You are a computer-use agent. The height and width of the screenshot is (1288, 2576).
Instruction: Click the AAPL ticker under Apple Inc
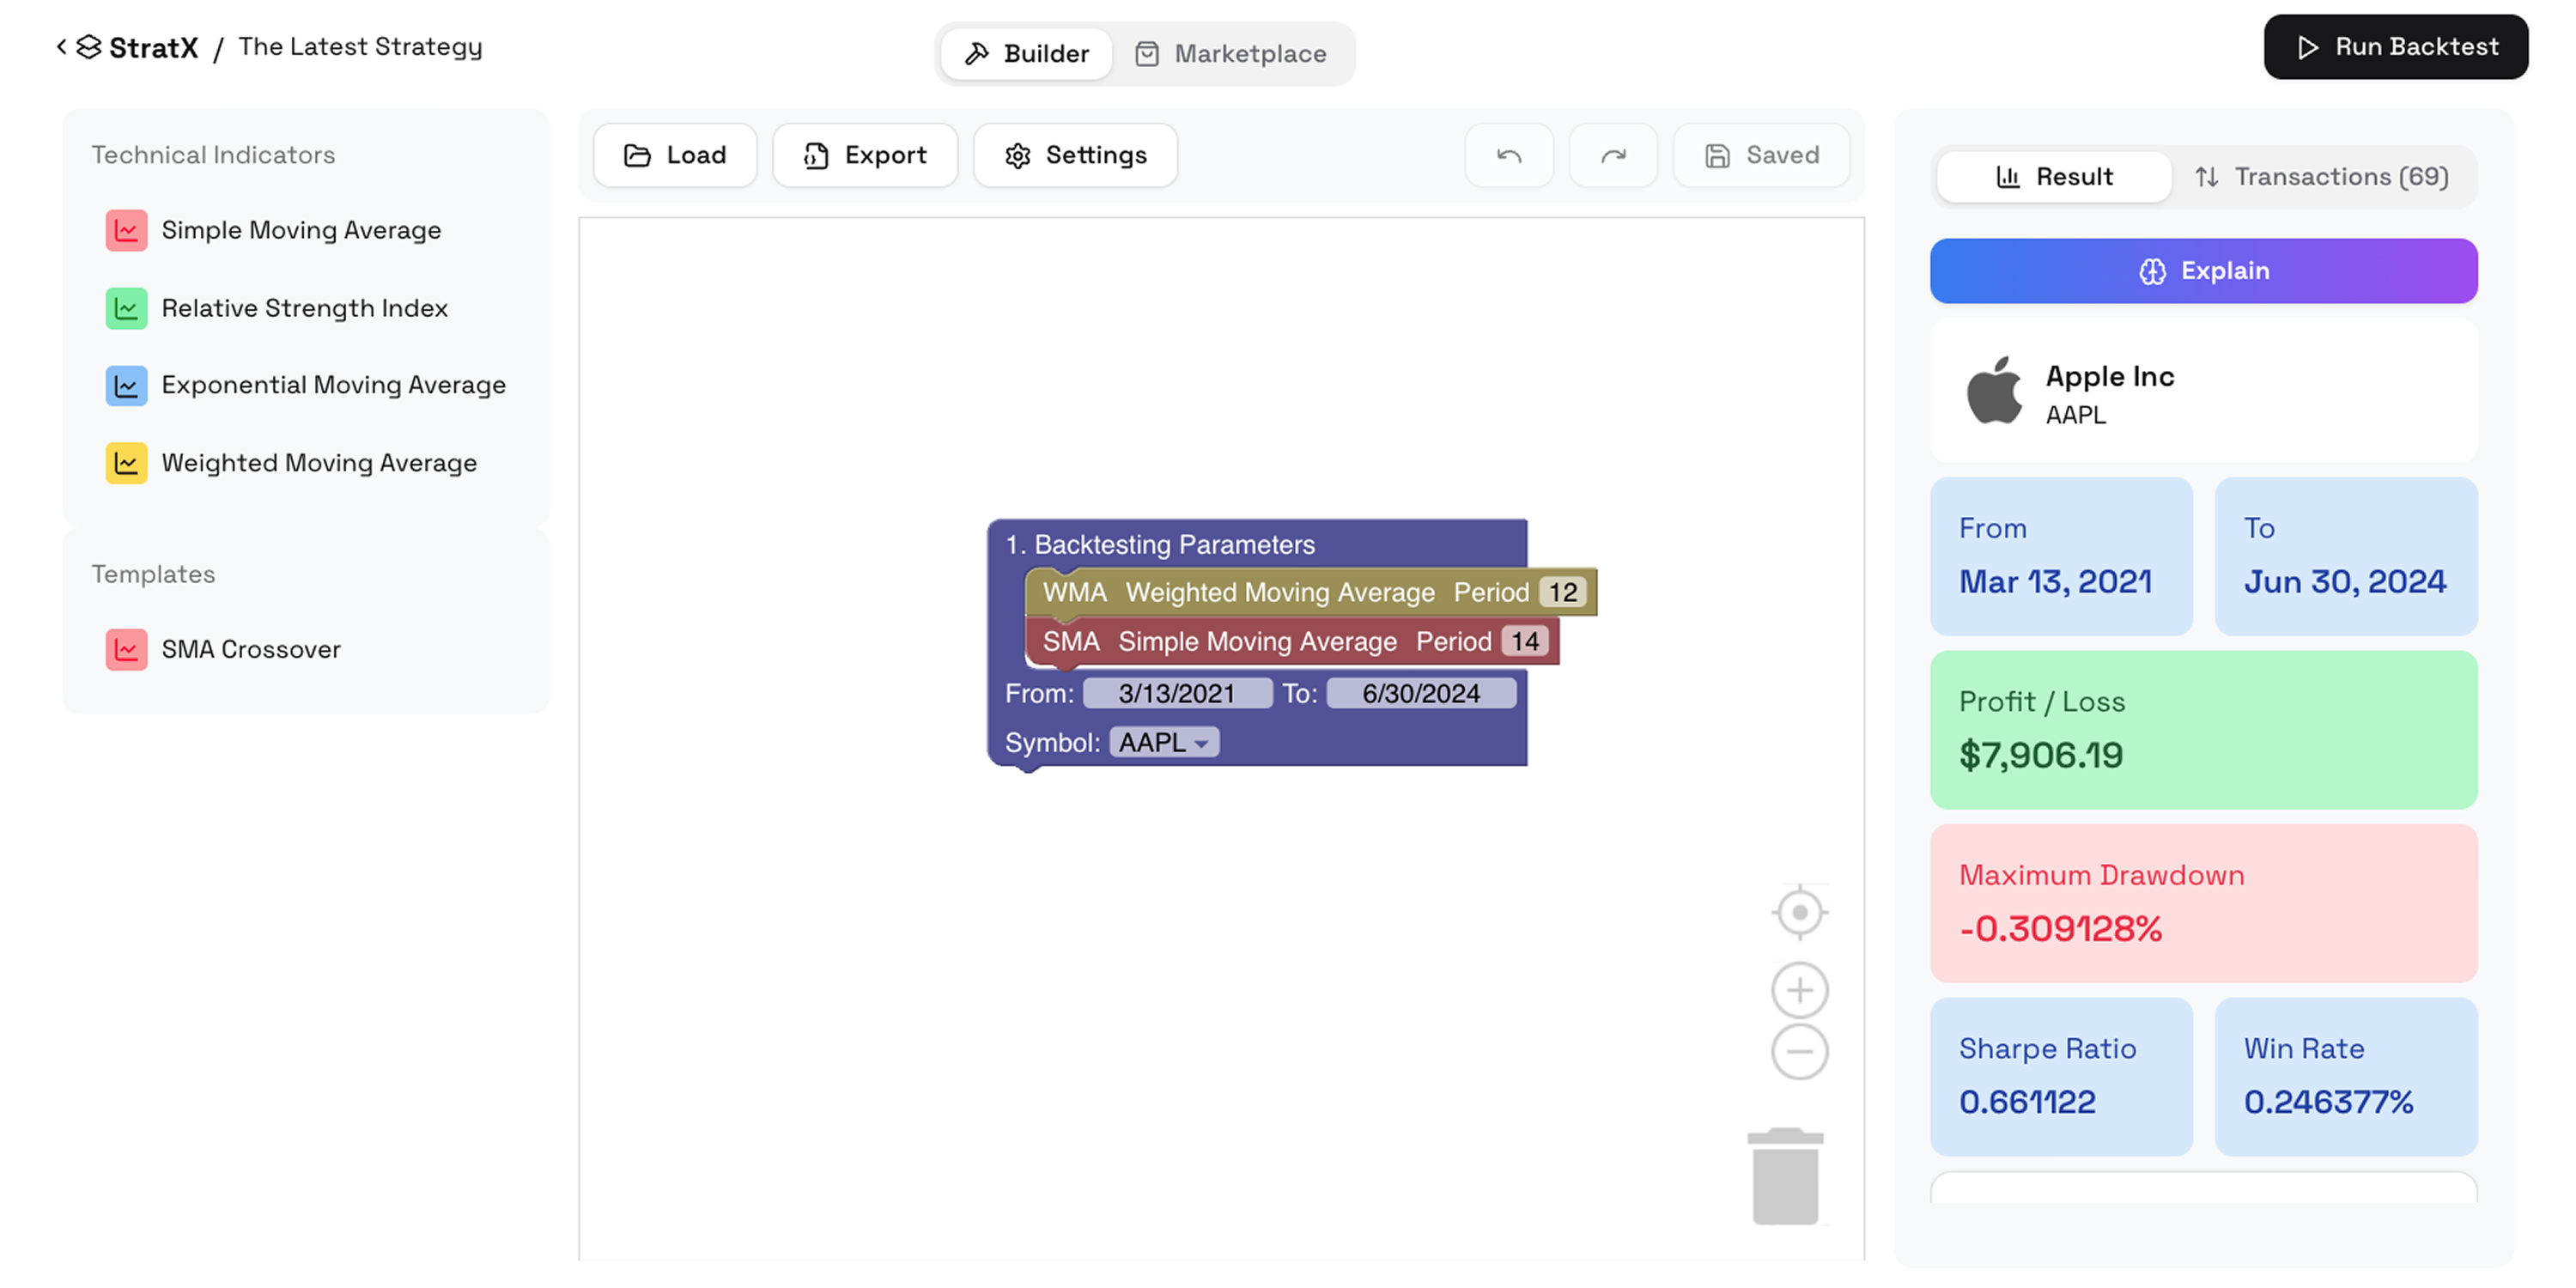coord(2075,415)
